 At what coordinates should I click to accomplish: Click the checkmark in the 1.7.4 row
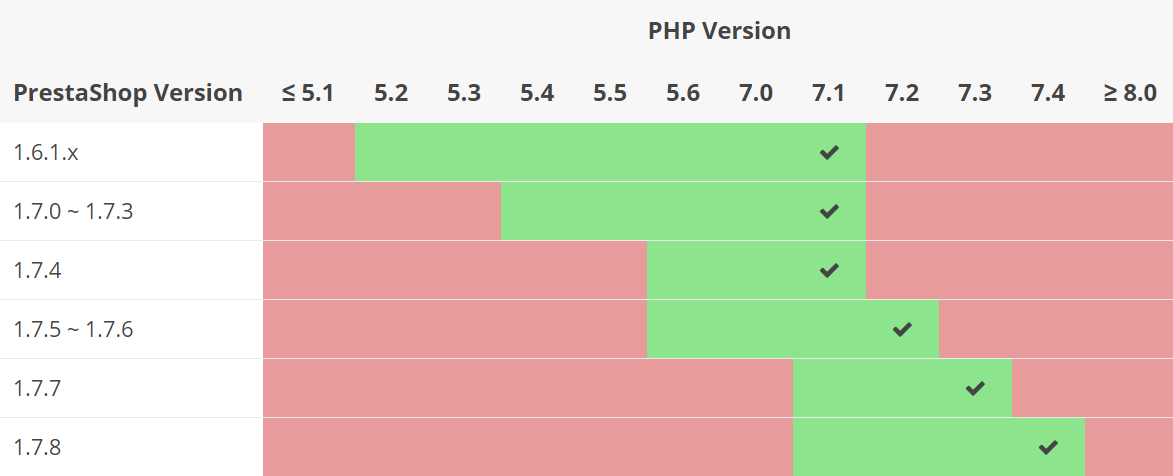(x=829, y=270)
